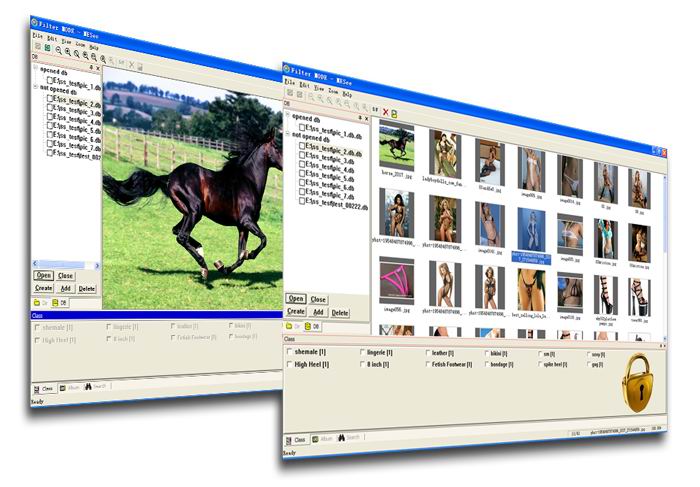Close the DB panel in right window
The width and height of the screenshot is (700, 487).
coord(367,119)
